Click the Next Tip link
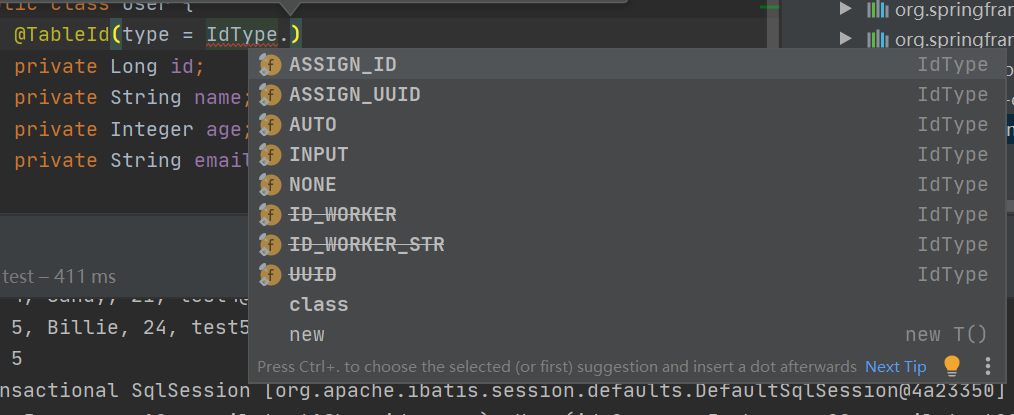The height and width of the screenshot is (415, 1014). click(896, 367)
